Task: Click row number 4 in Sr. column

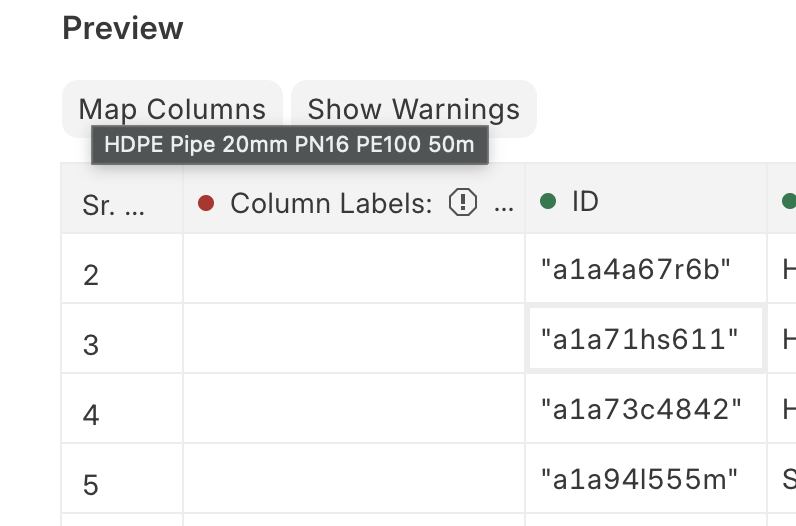Action: click(92, 414)
